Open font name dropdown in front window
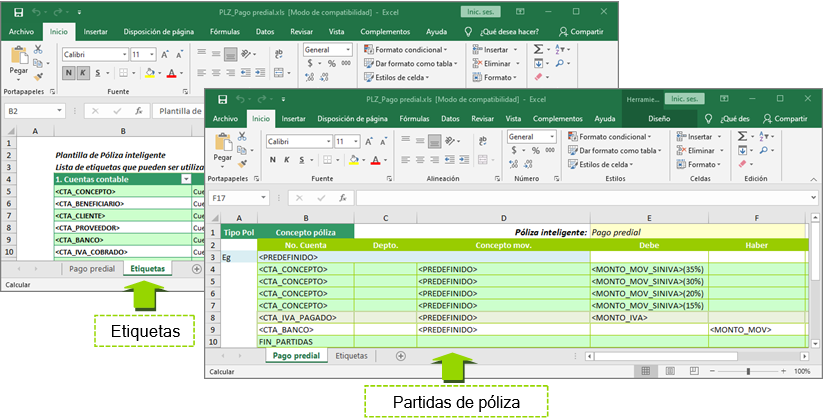The width and height of the screenshot is (824, 419). 329,141
